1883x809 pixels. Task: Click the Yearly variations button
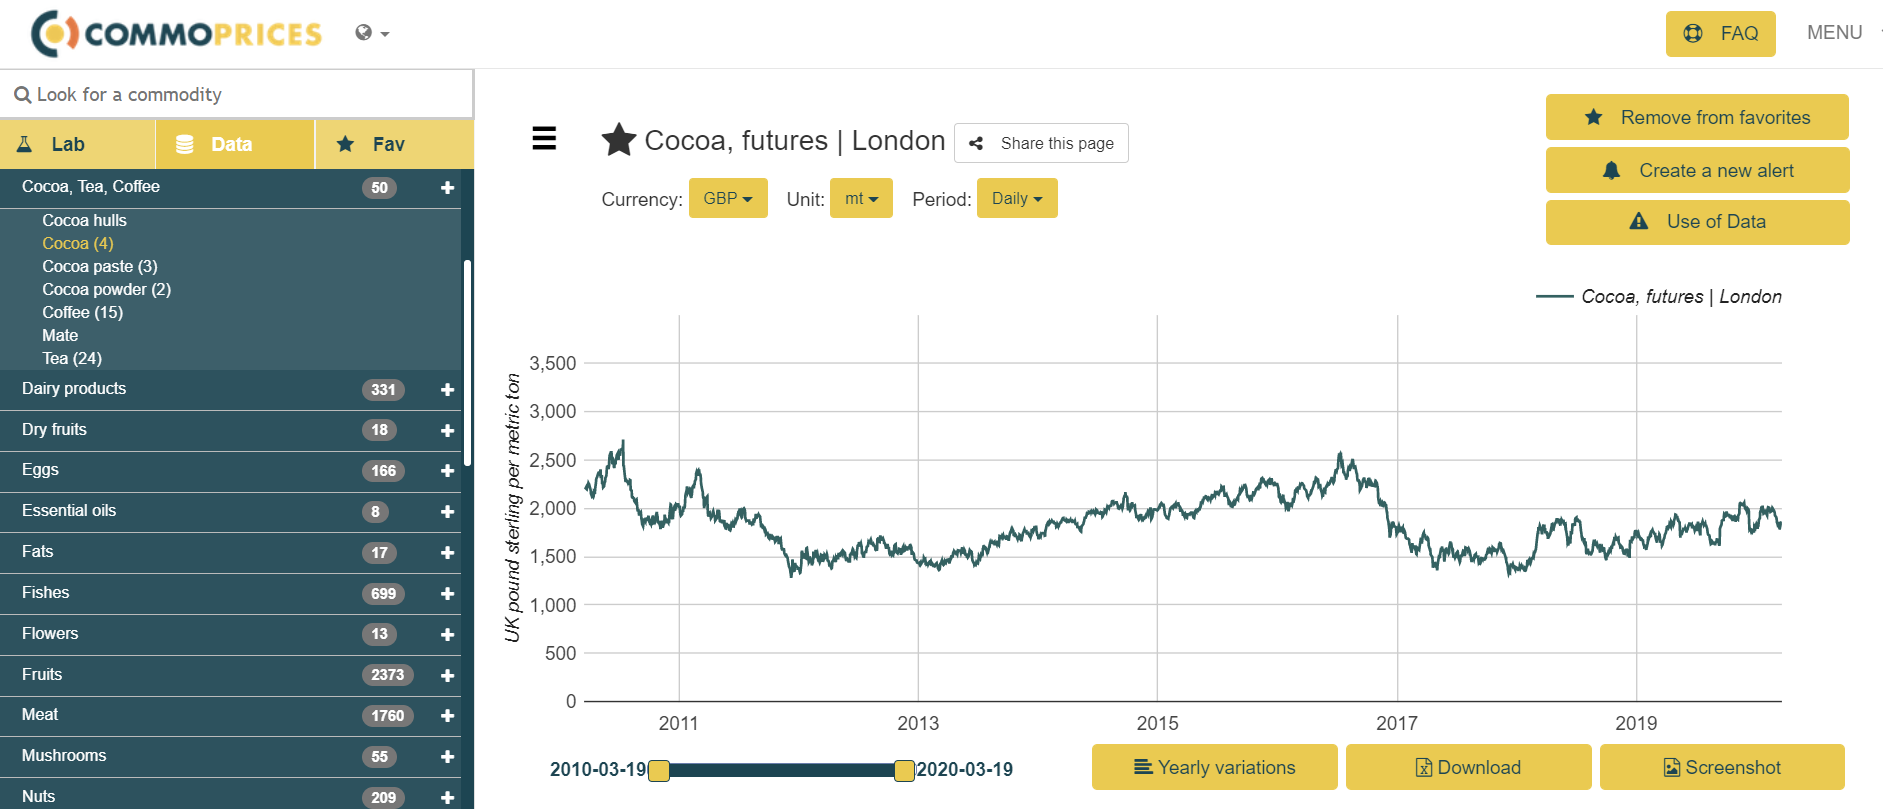coord(1214,767)
